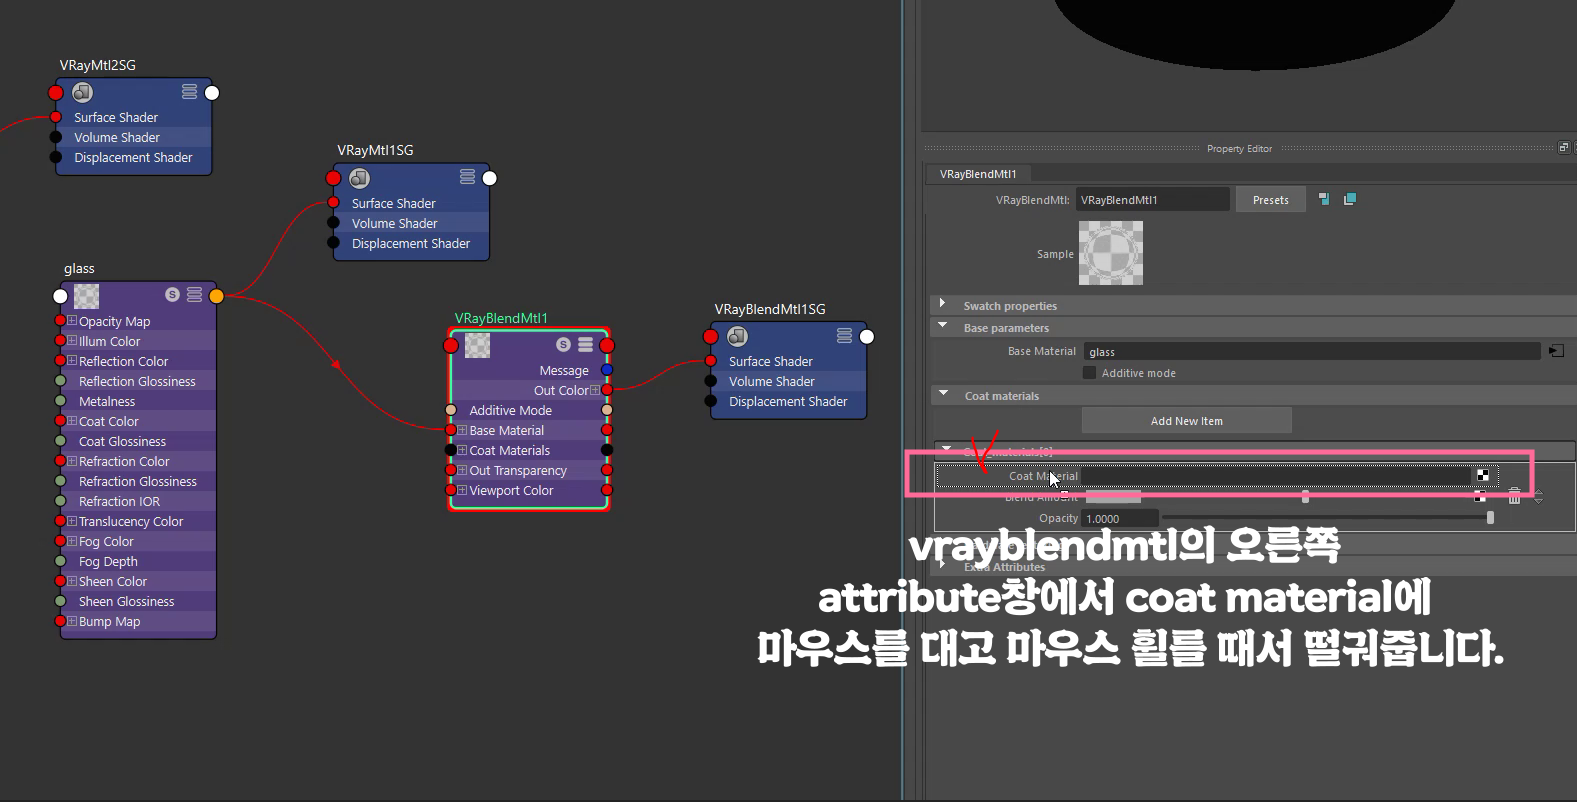Expand the Coat Materials plus box on node
Viewport: 1577px width, 802px height.
[x=462, y=450]
